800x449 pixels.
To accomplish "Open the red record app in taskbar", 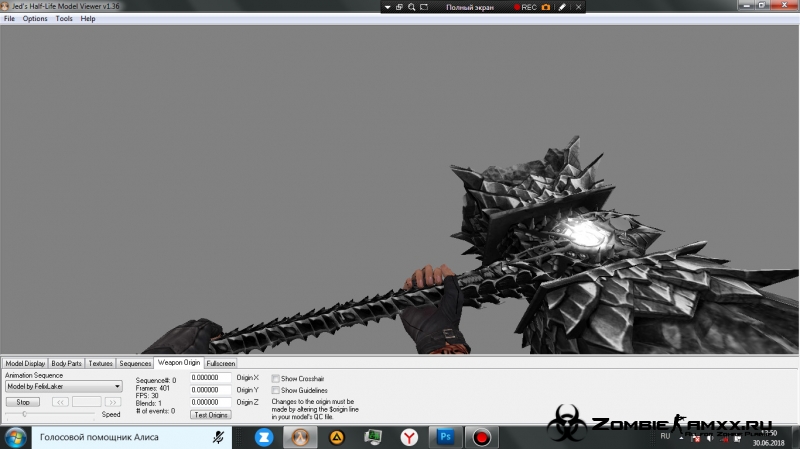I will tap(481, 437).
